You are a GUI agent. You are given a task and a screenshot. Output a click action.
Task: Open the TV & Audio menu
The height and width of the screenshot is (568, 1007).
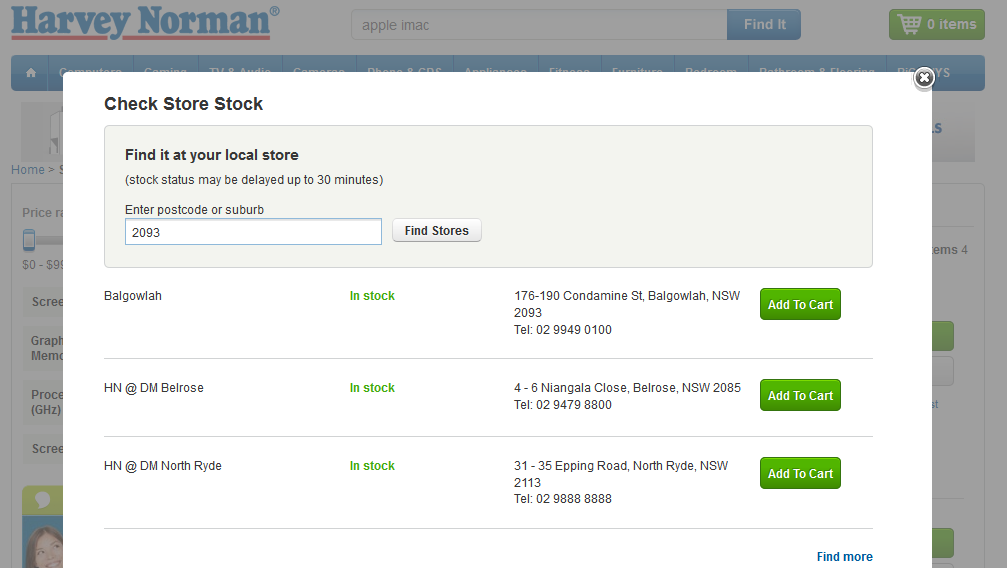tap(239, 72)
